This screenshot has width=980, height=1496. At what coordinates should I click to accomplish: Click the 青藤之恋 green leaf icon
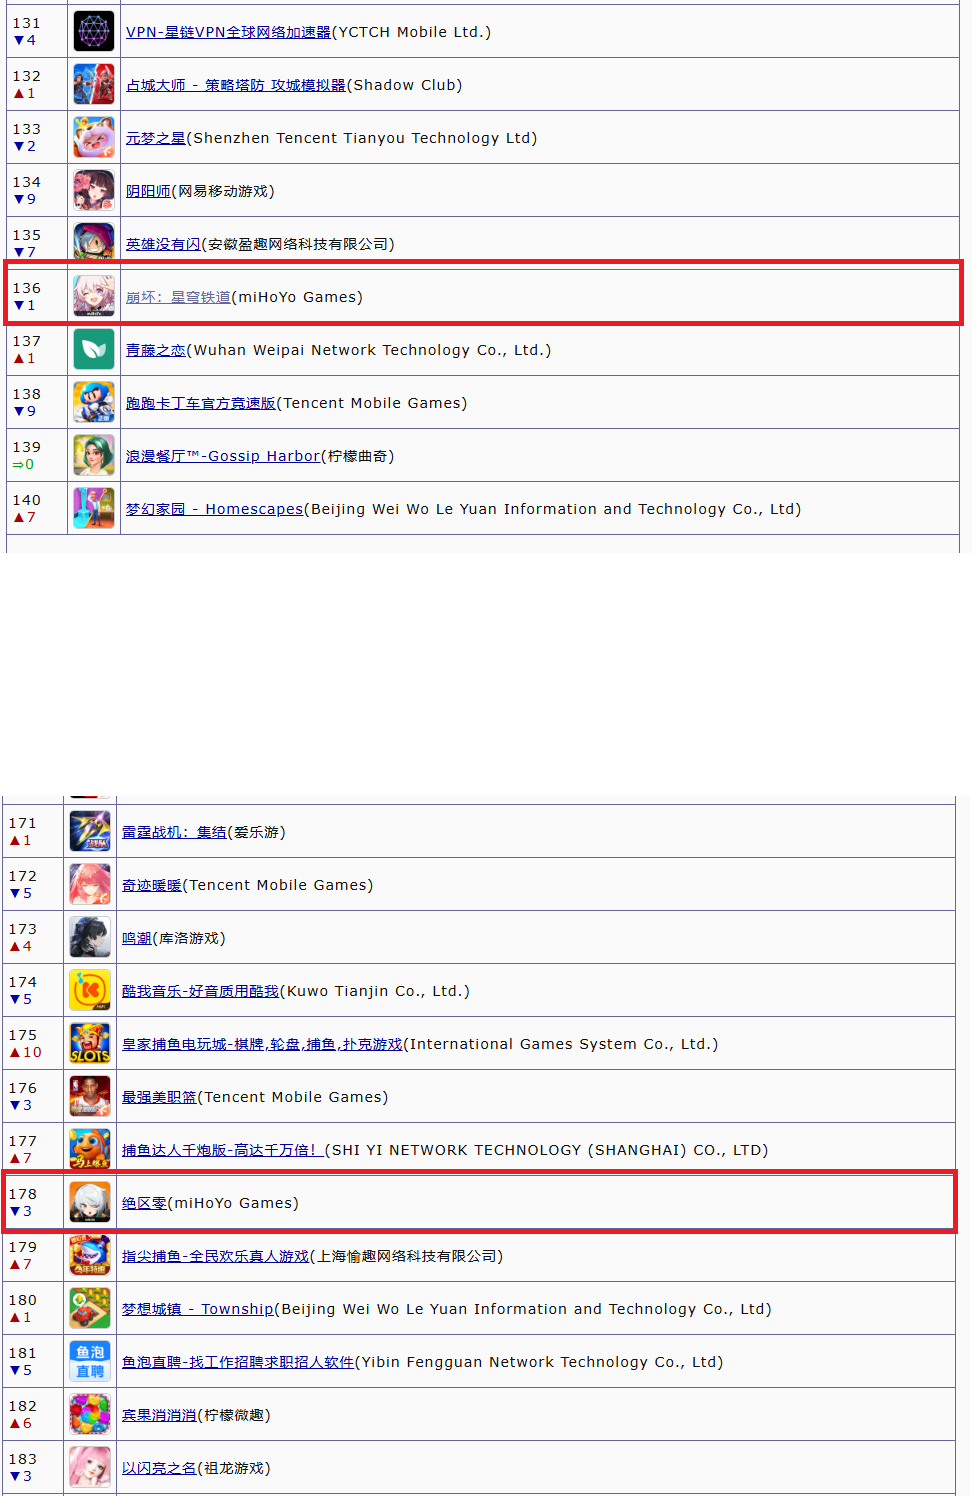[94, 350]
